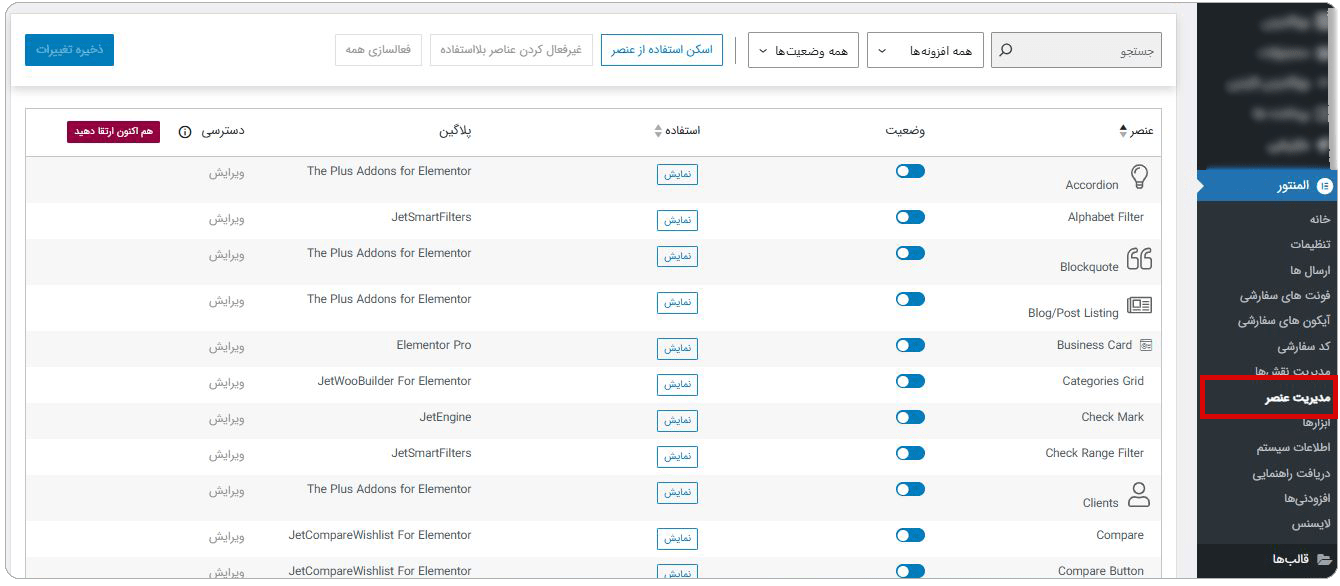Screen dimensions: 1340x586
Task: Click the هم اکنون ارتقا دهید upgrade badge
Action: point(112,131)
